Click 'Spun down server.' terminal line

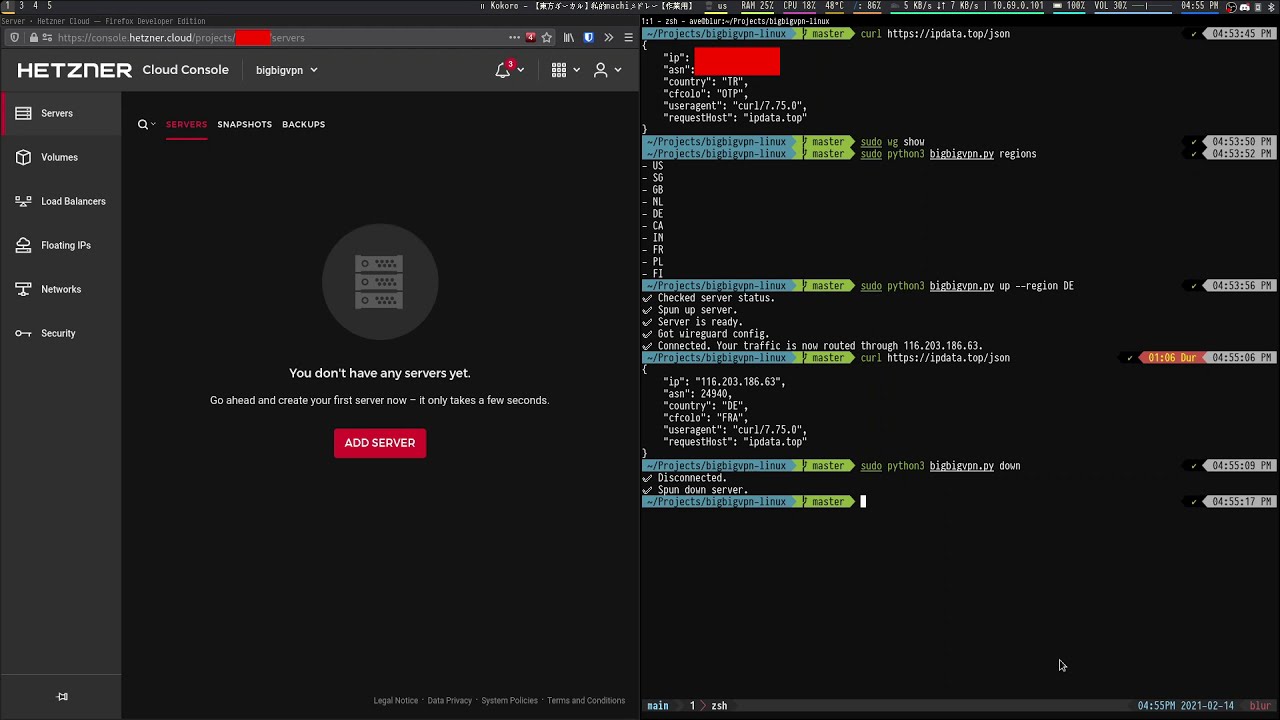point(702,490)
